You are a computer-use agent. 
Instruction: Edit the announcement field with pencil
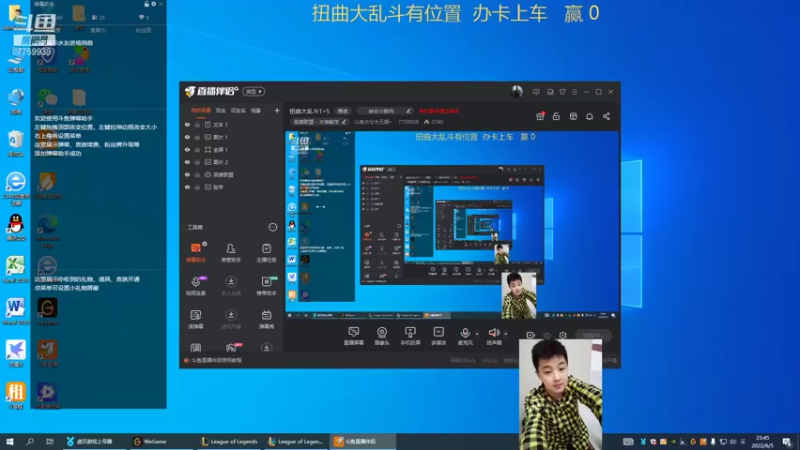384,111
